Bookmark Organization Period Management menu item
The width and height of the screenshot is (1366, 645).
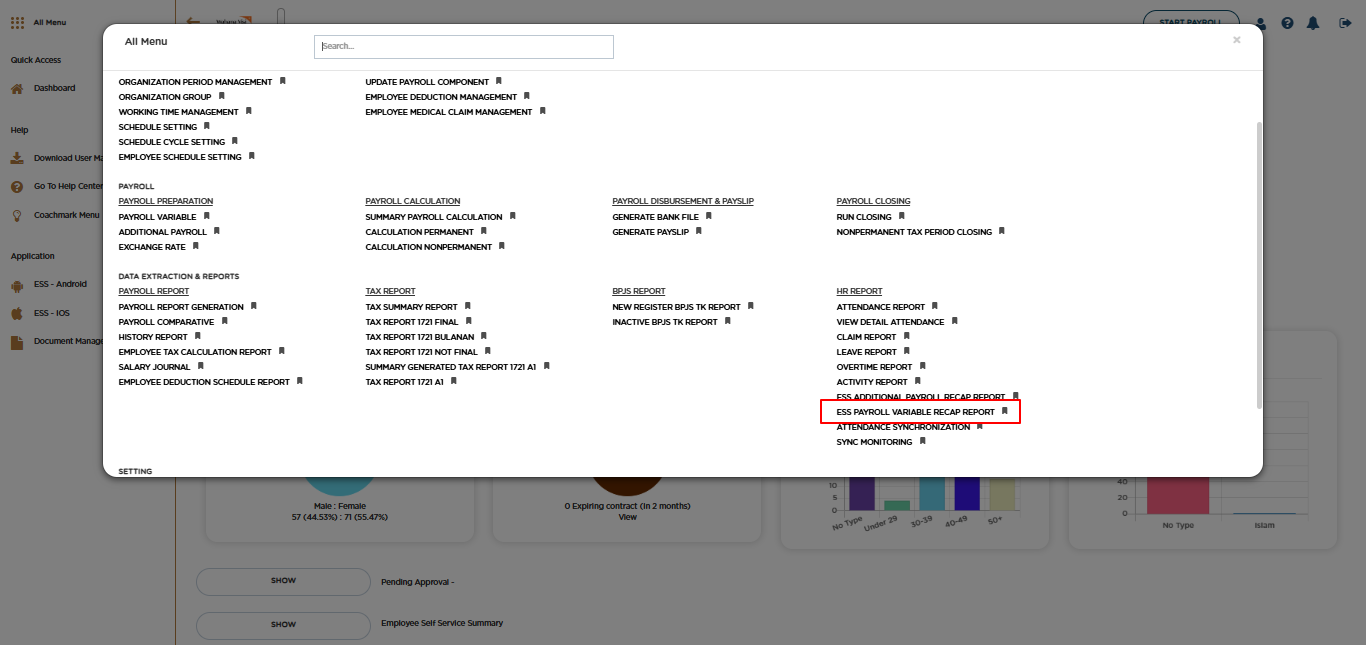coord(283,81)
